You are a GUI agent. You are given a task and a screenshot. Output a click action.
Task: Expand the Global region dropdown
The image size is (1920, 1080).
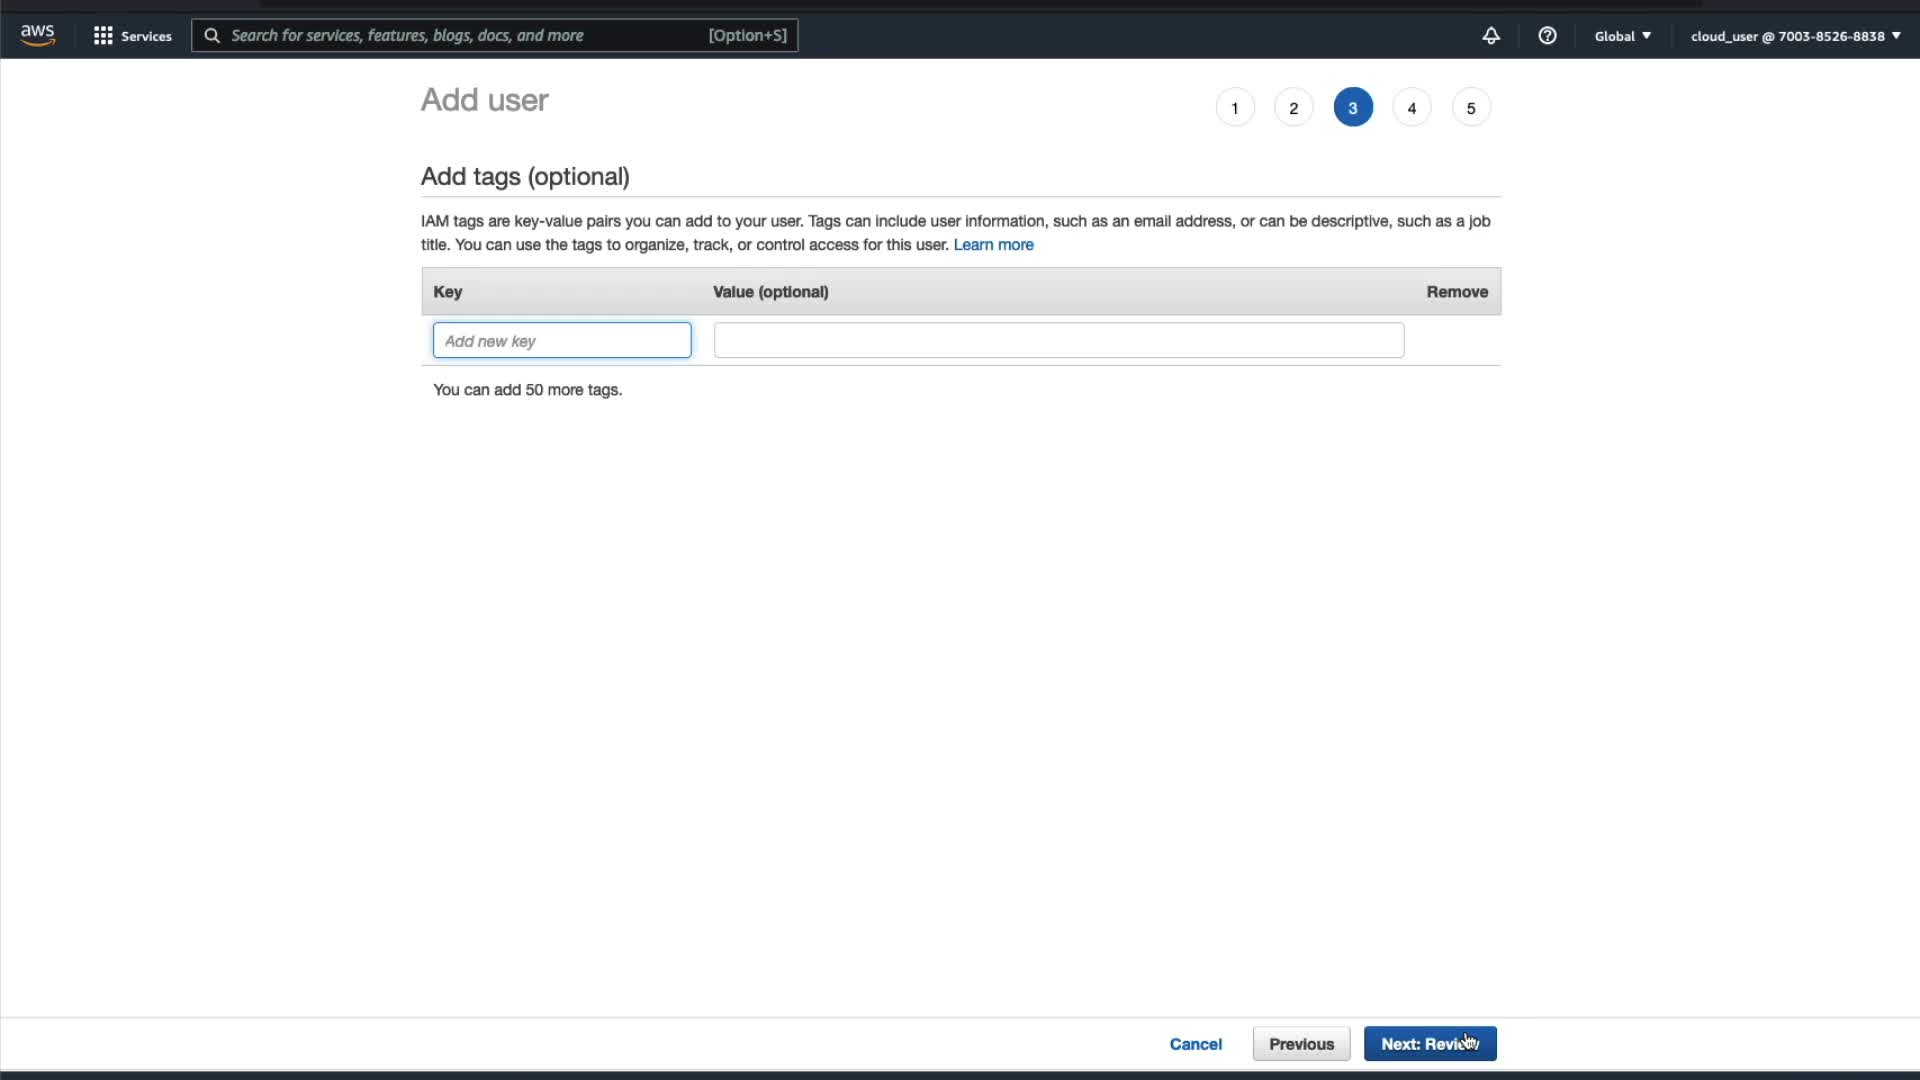point(1622,36)
